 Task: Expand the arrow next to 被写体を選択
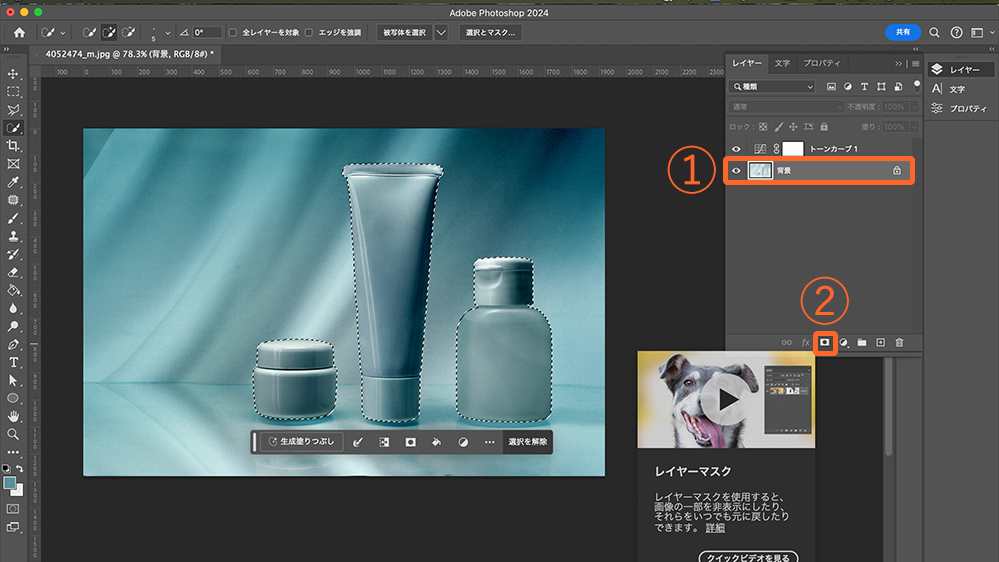click(441, 32)
